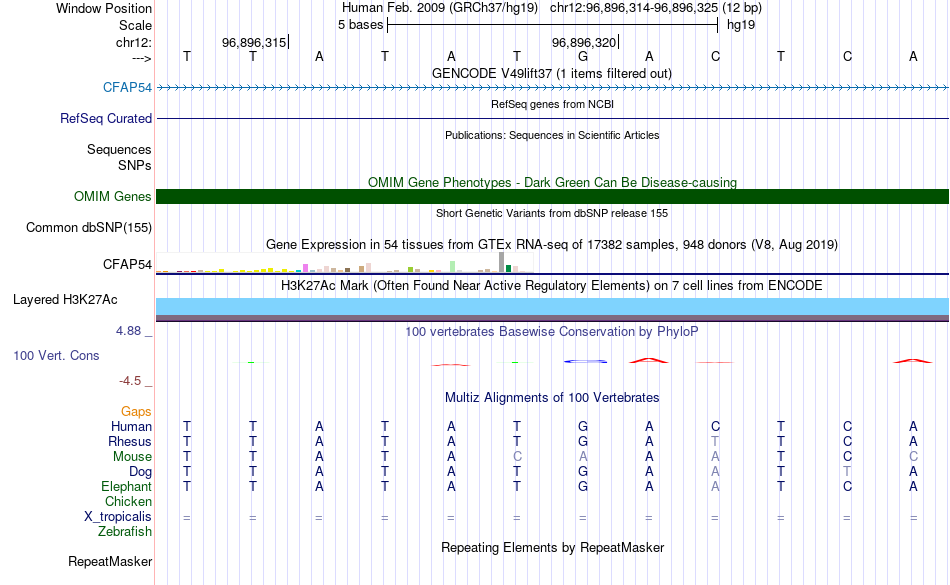This screenshot has width=950, height=585.
Task: Click the light blue H3K27Ac signal band
Action: [x=553, y=306]
